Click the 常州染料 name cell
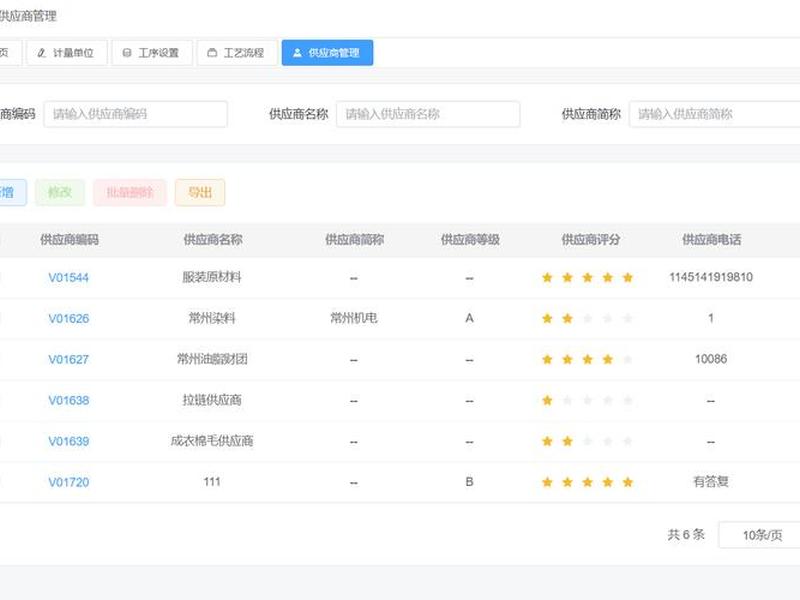 212,318
